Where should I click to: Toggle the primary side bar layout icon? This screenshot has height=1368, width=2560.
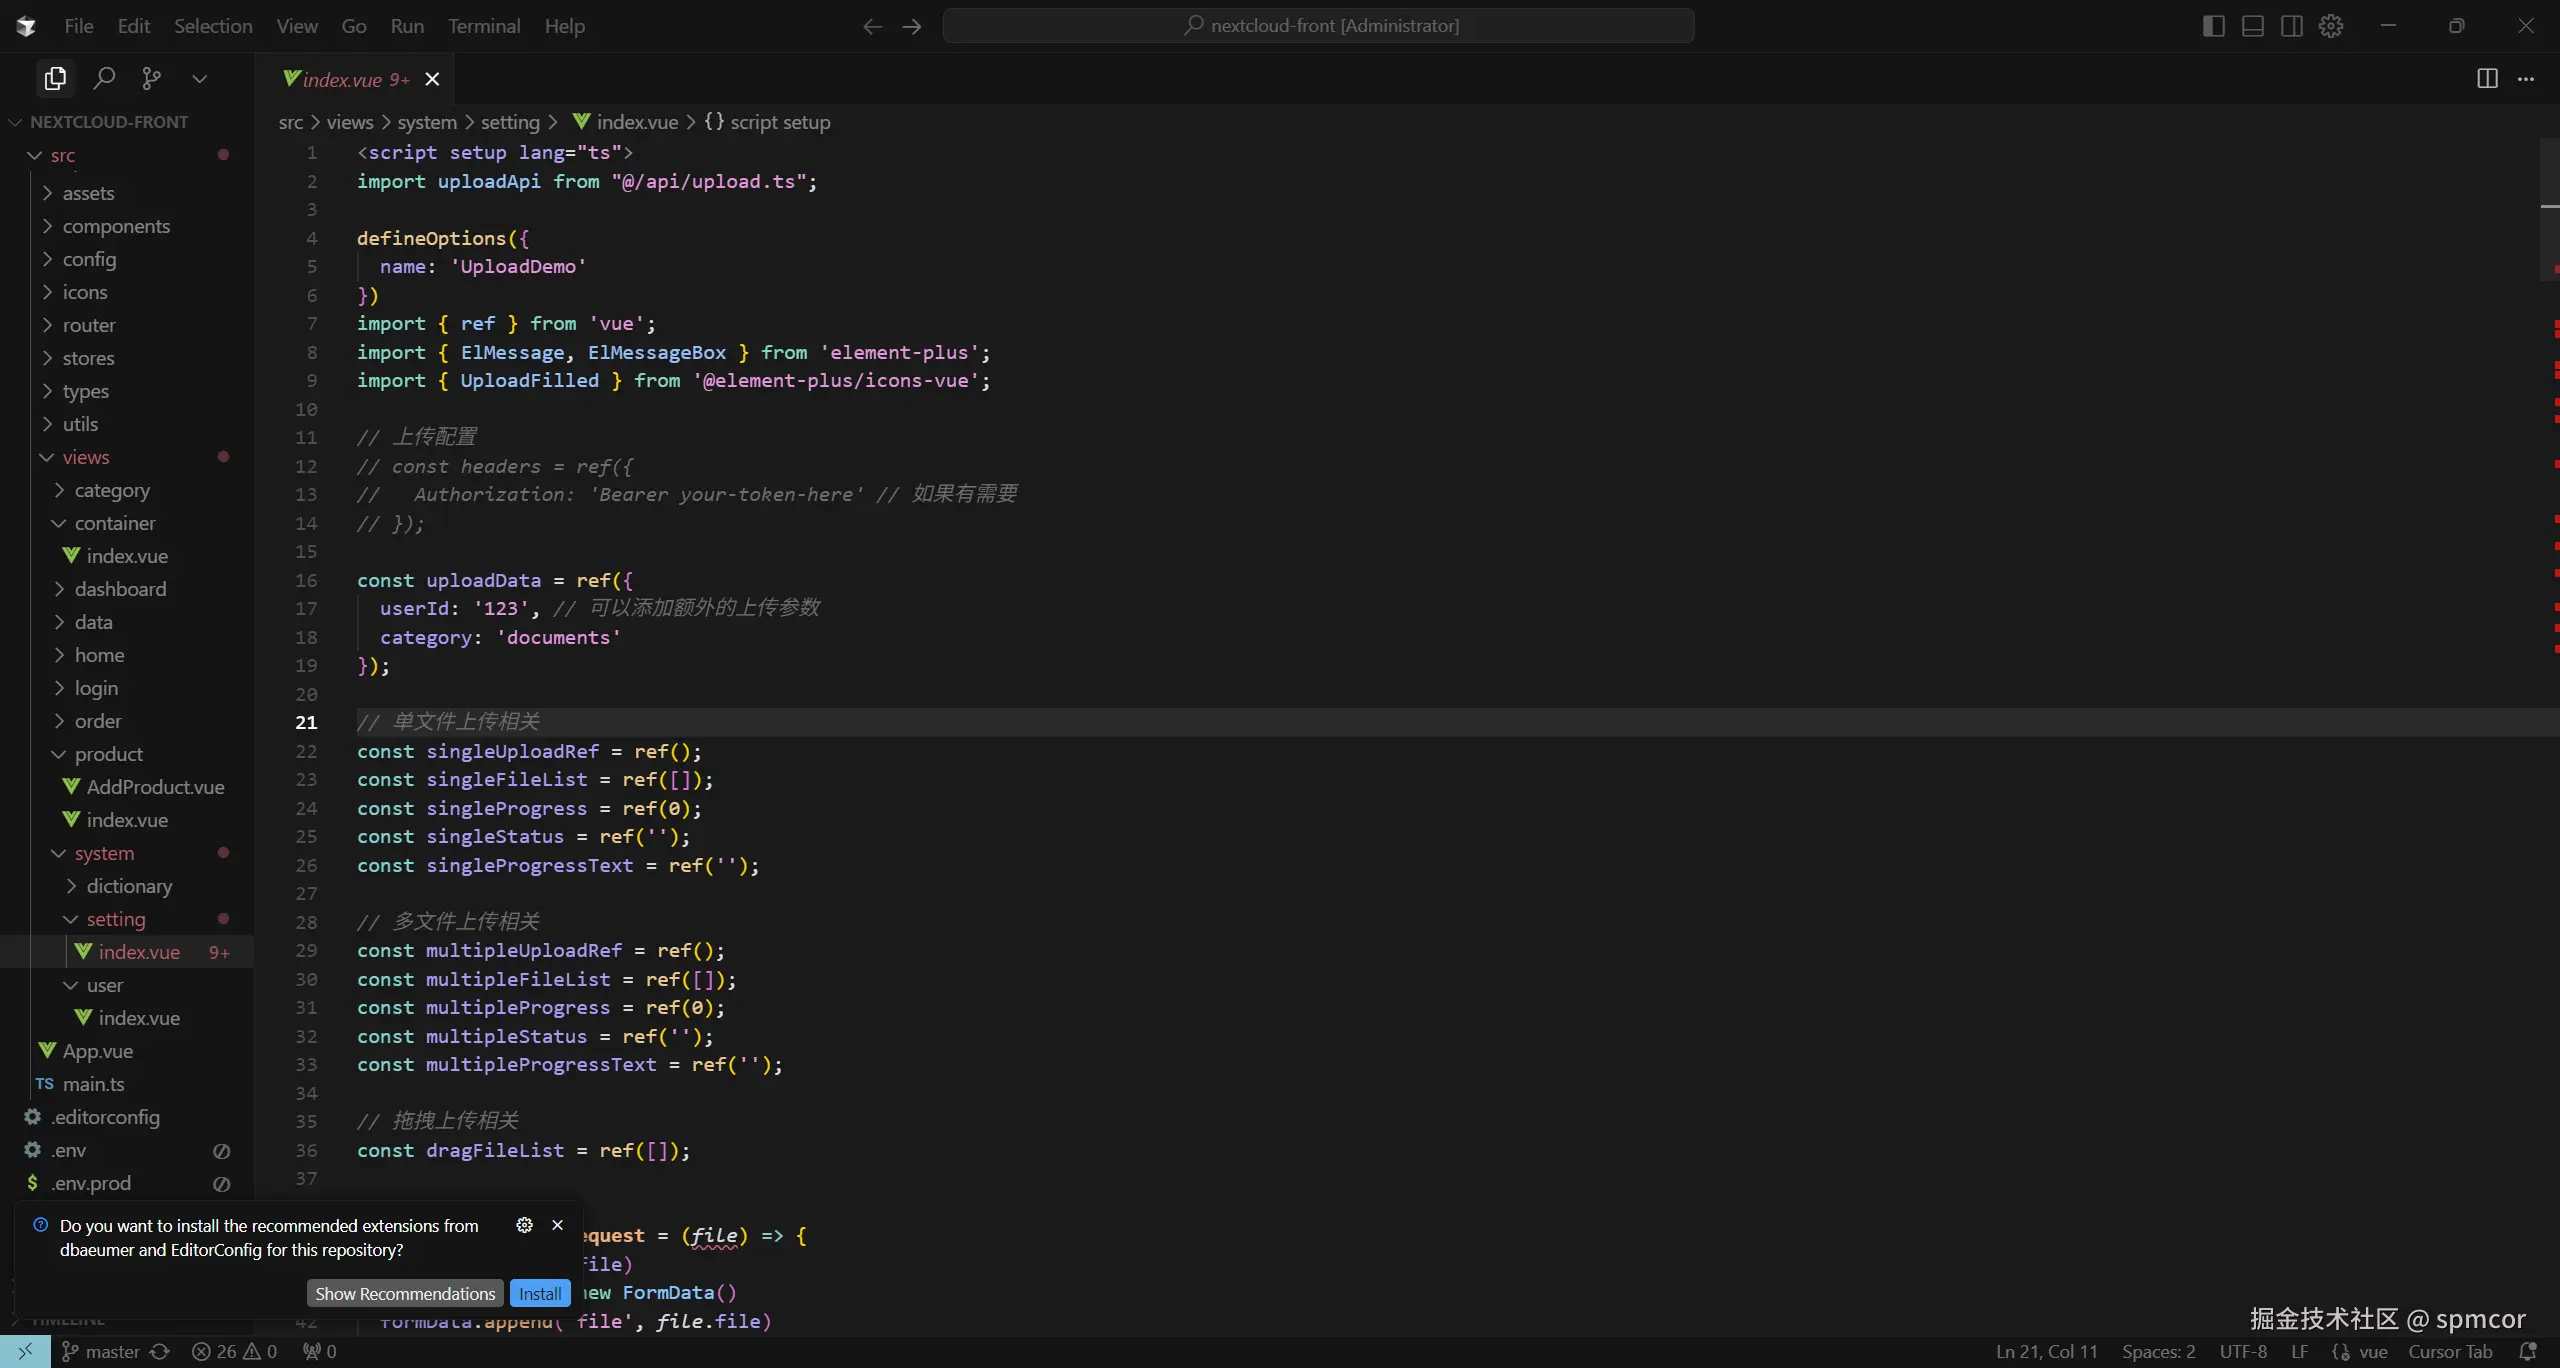[2213, 26]
